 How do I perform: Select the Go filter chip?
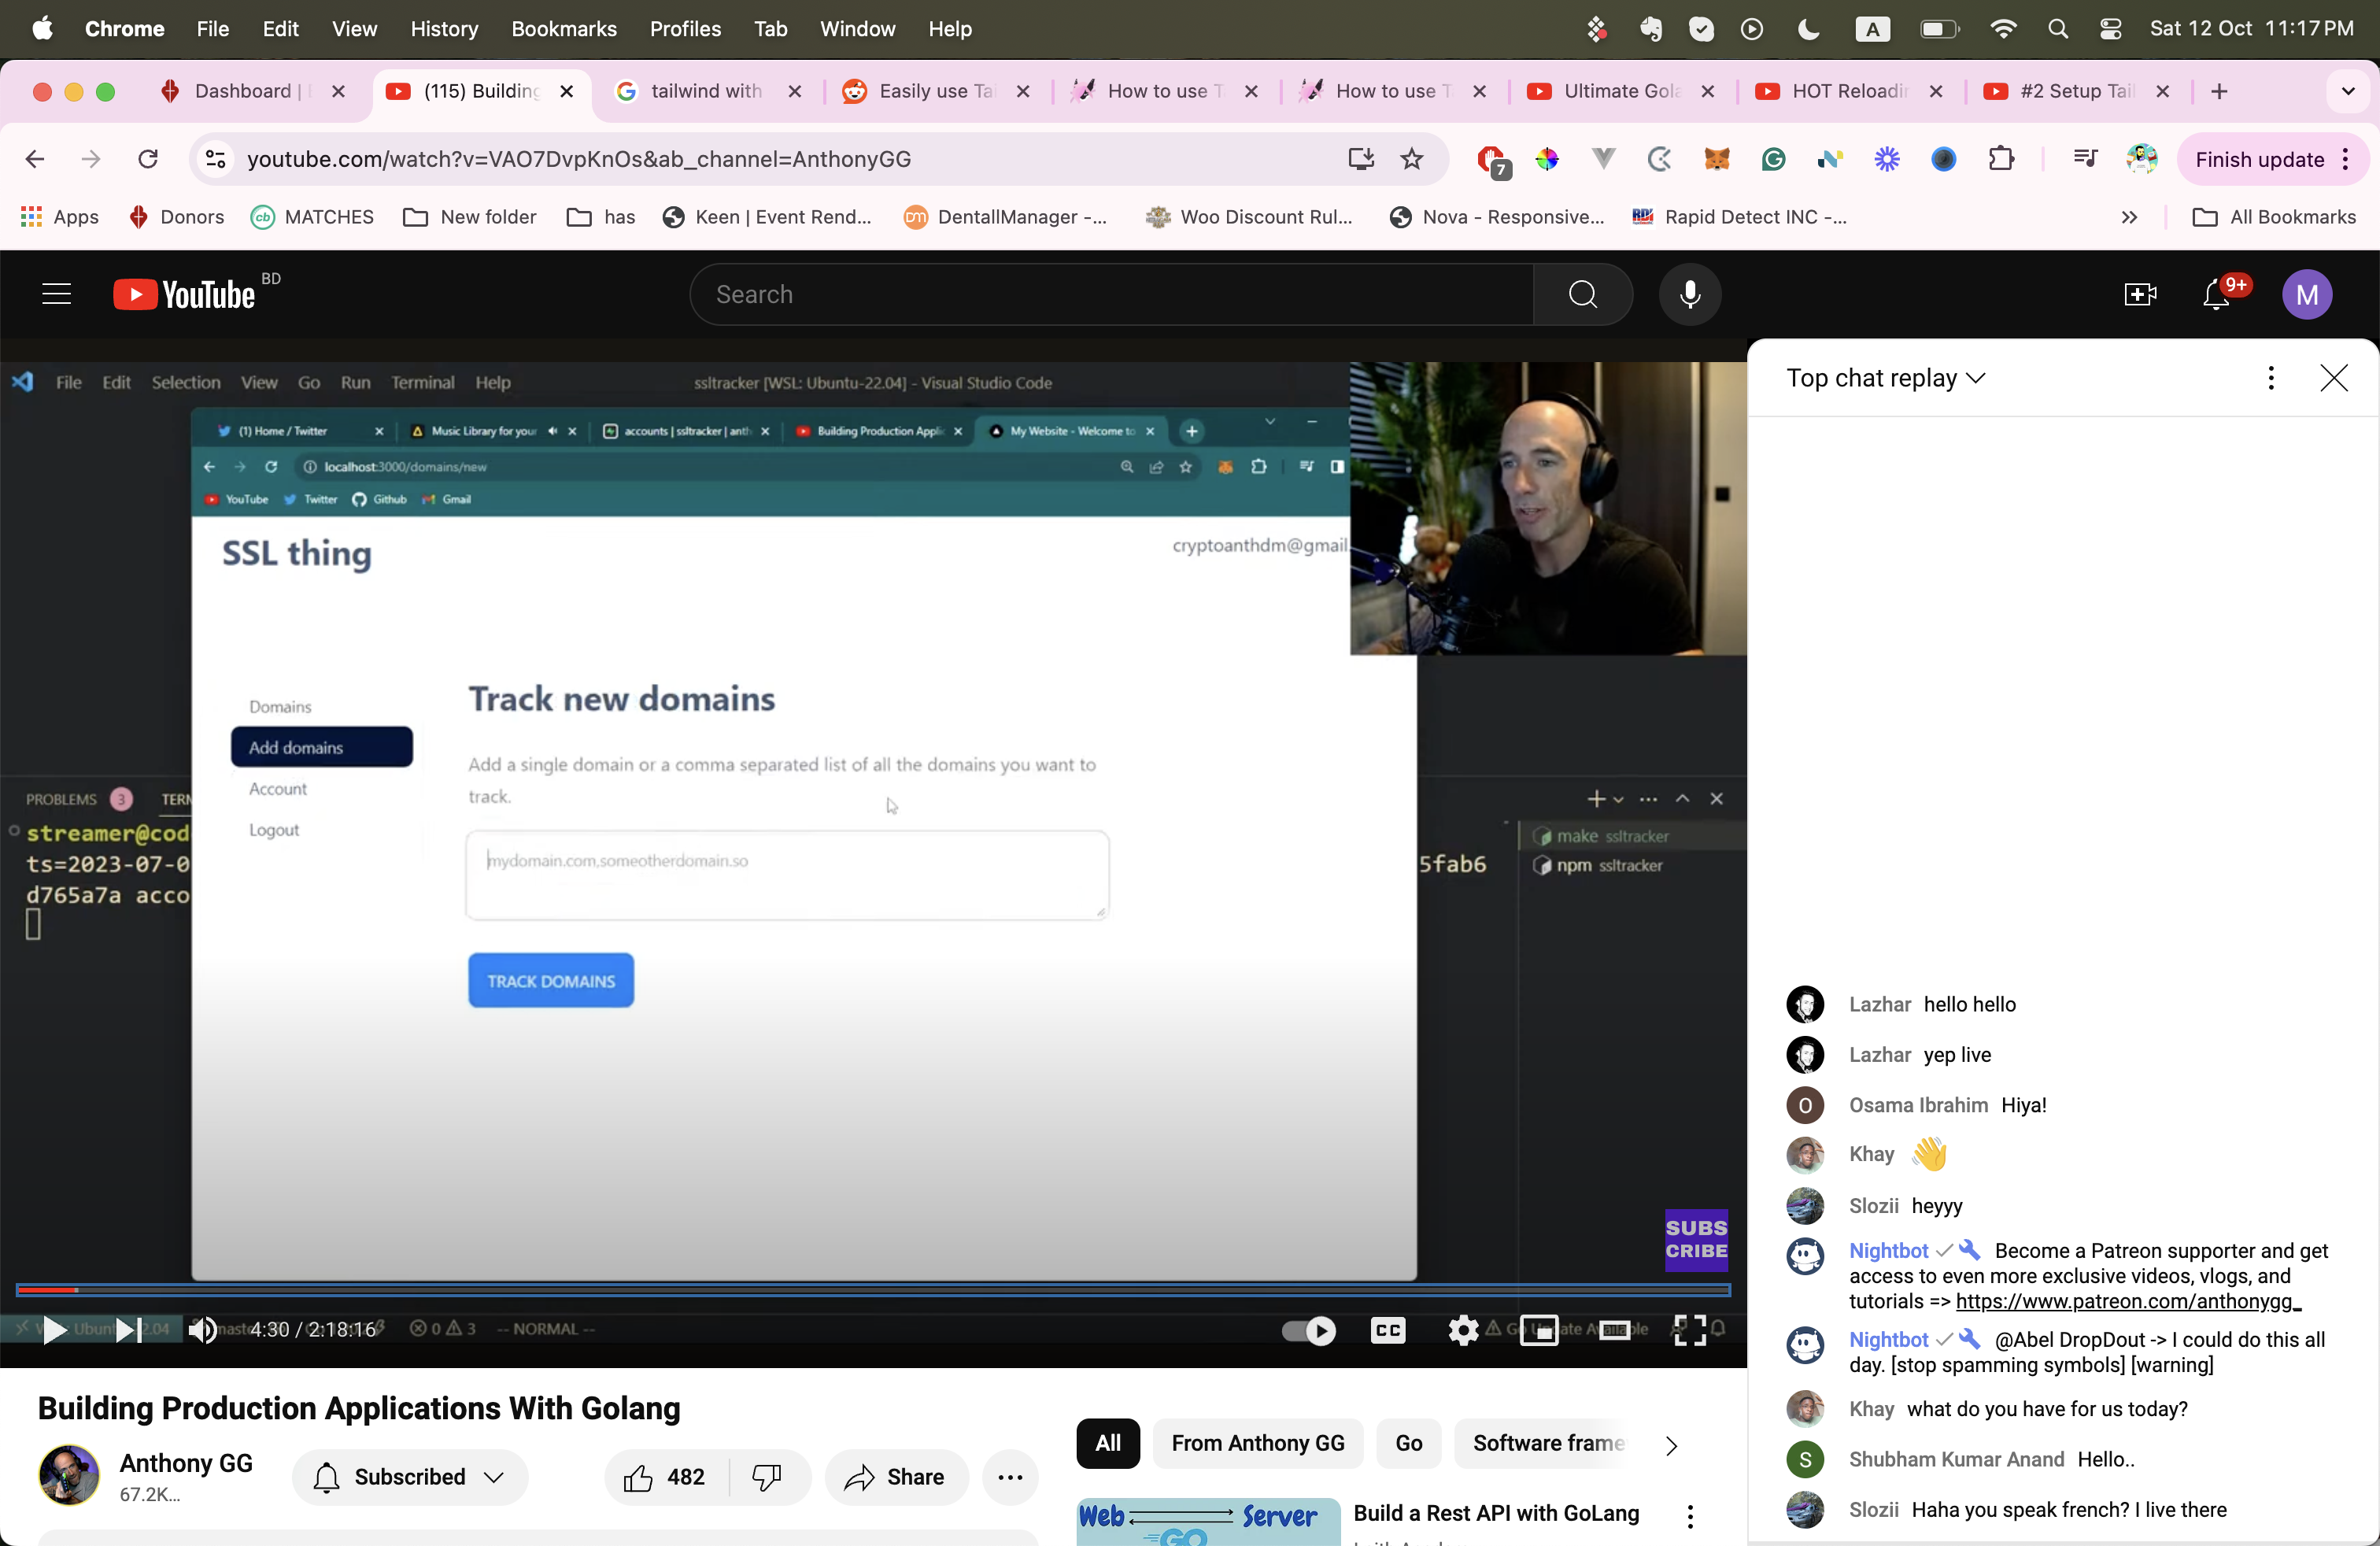[x=1409, y=1443]
